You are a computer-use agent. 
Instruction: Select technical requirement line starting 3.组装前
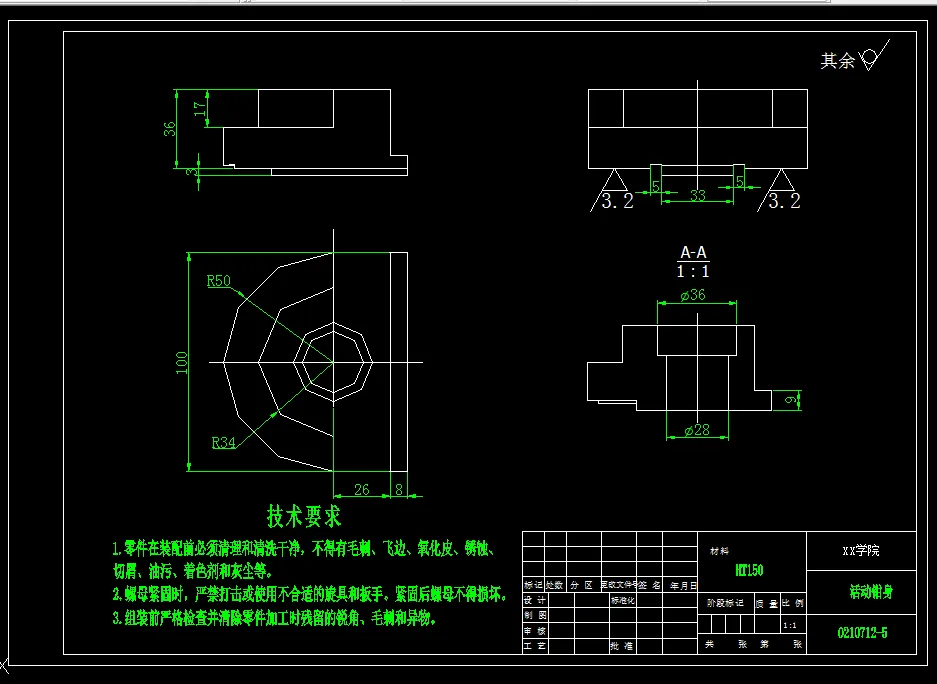click(x=274, y=619)
